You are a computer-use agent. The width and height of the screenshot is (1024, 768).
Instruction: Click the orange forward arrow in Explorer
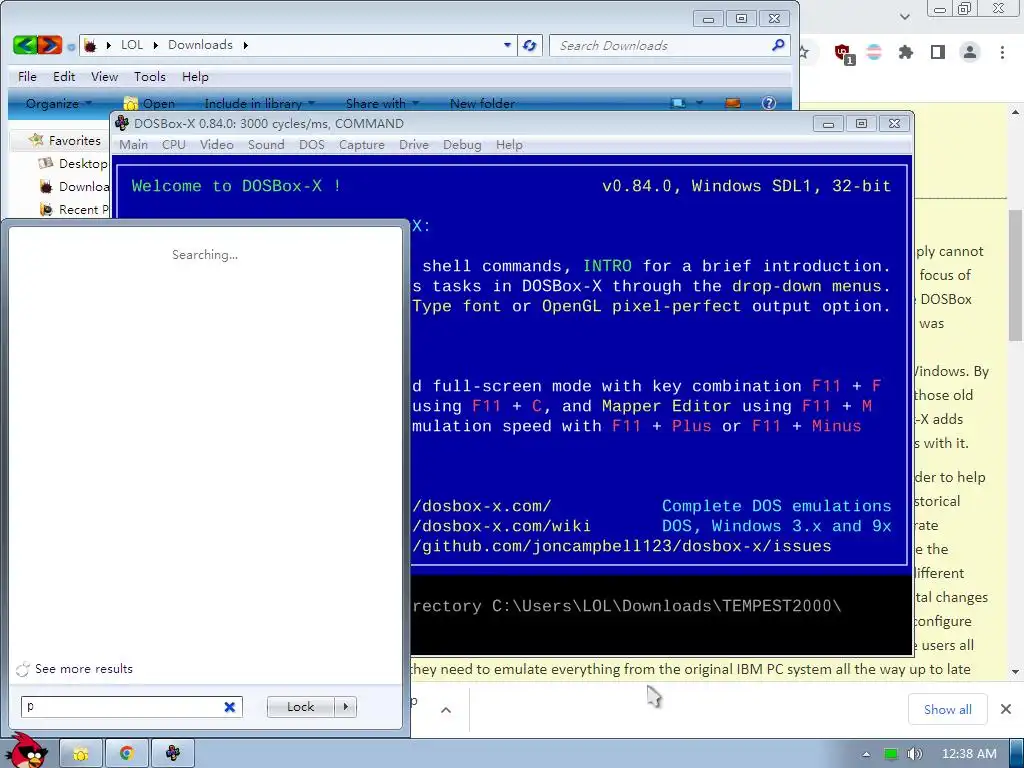tap(50, 45)
